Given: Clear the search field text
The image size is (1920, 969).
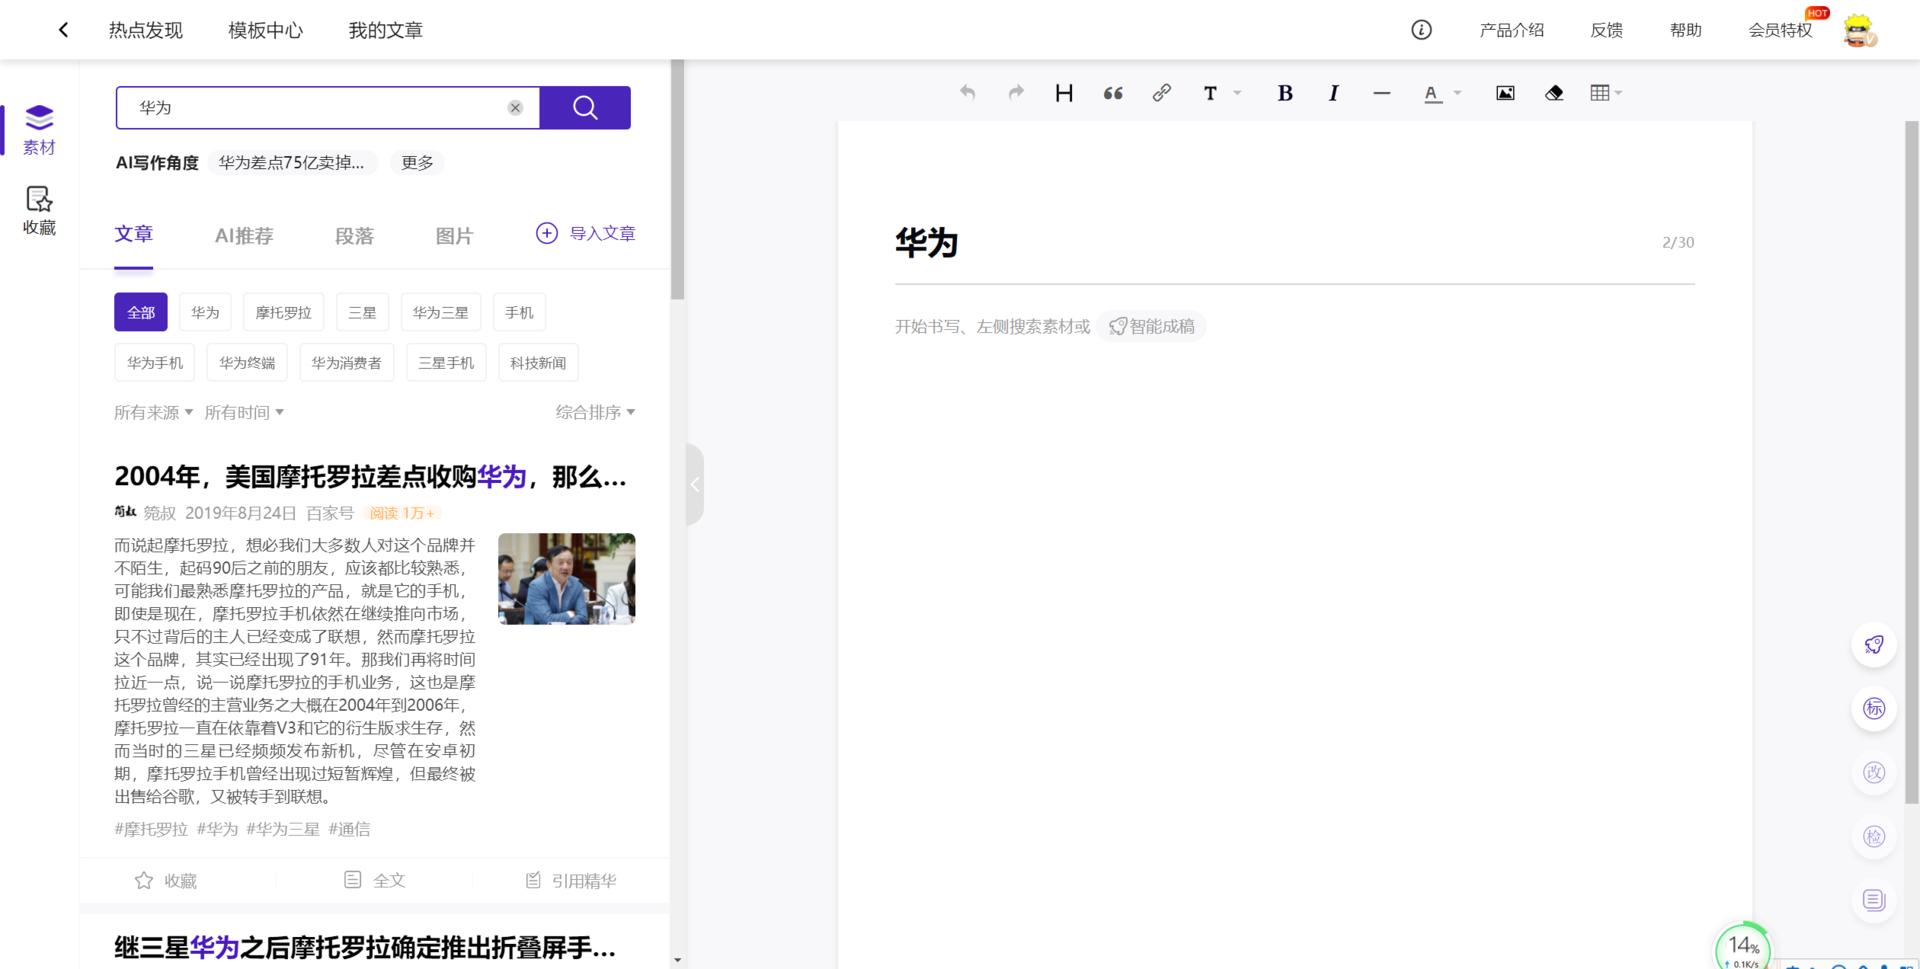Looking at the screenshot, I should 515,108.
